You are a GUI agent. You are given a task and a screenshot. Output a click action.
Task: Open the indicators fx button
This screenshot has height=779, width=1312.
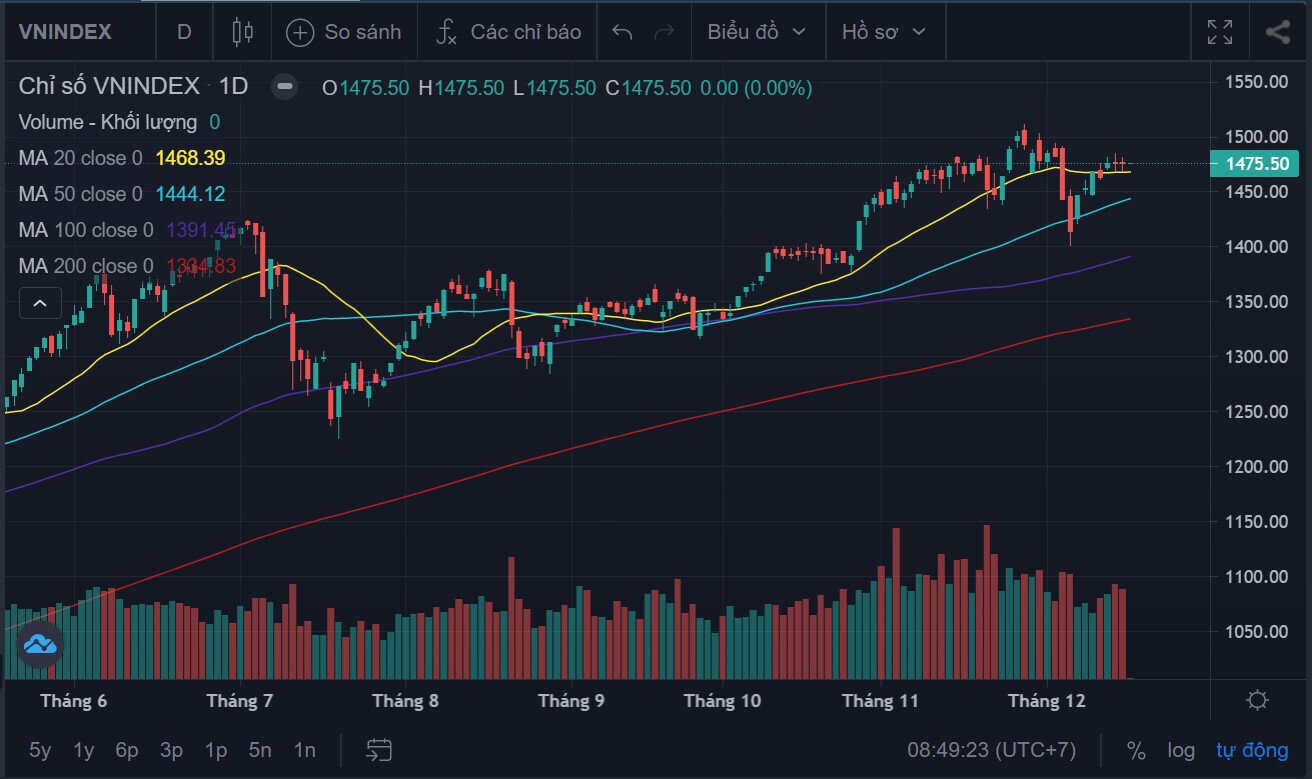pos(446,32)
